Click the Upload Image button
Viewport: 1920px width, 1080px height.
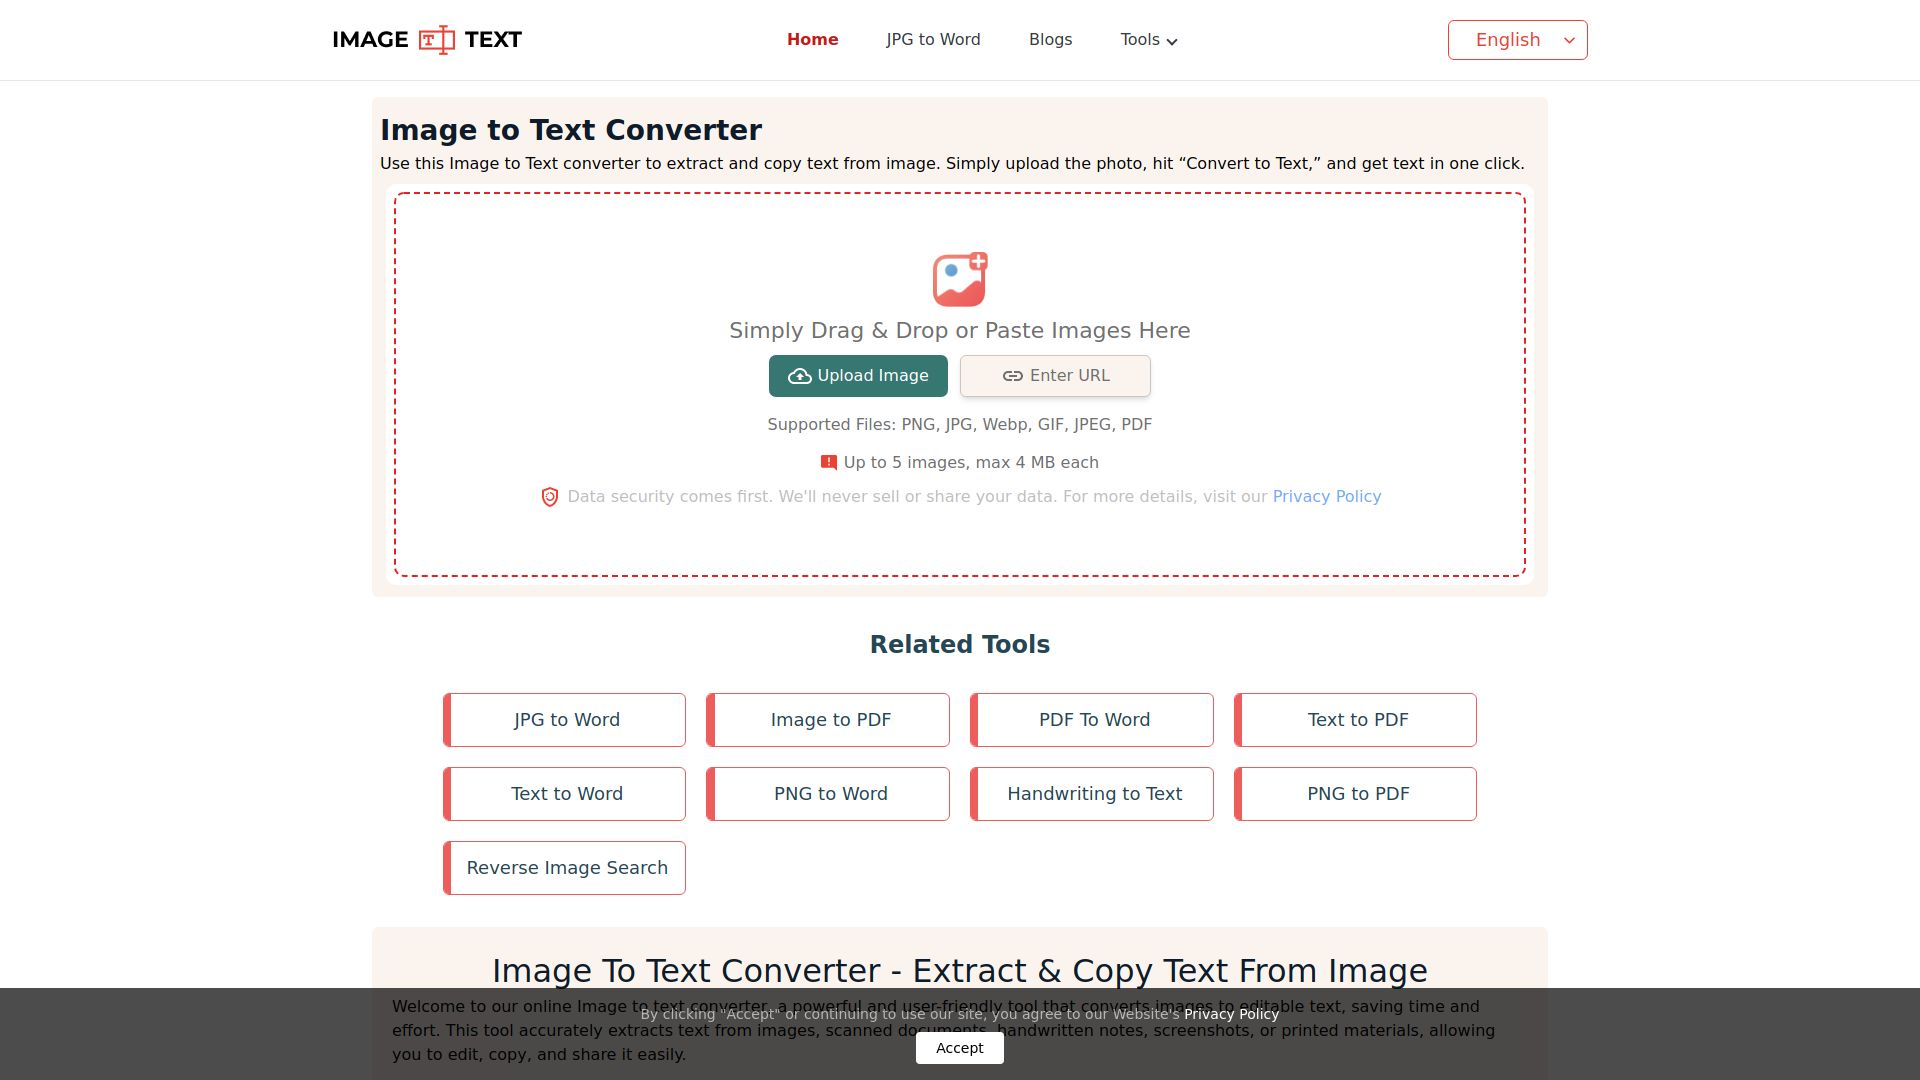[x=857, y=376]
